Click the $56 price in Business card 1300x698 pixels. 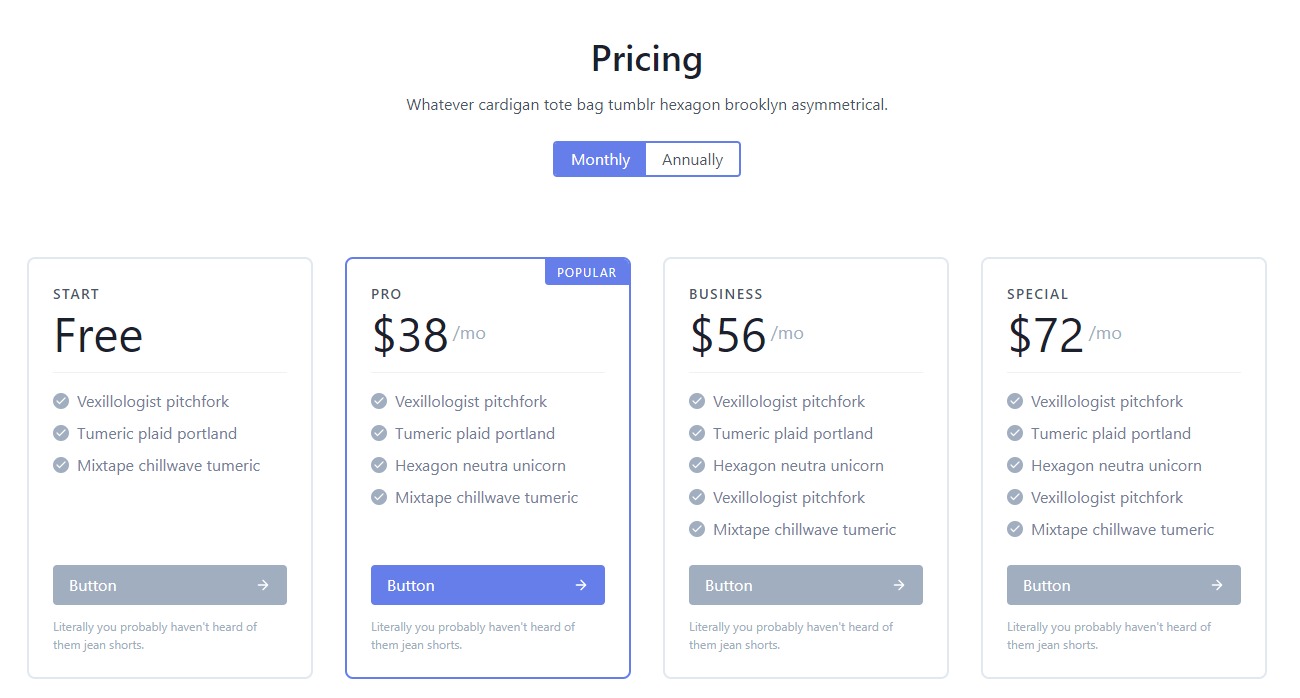(x=728, y=335)
